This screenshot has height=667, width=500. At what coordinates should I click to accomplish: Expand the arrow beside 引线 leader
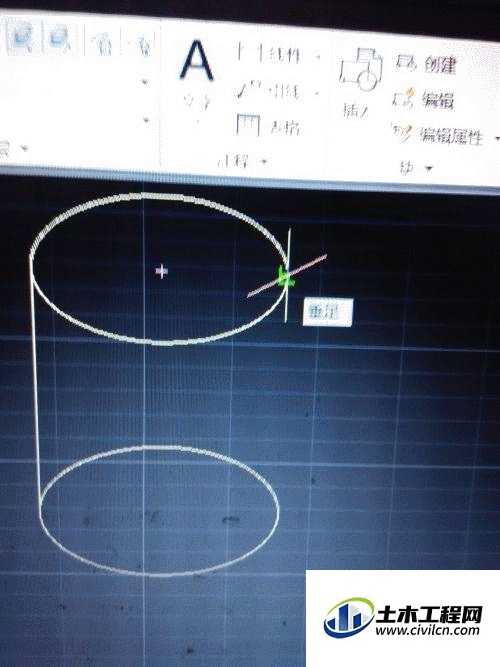[x=317, y=92]
